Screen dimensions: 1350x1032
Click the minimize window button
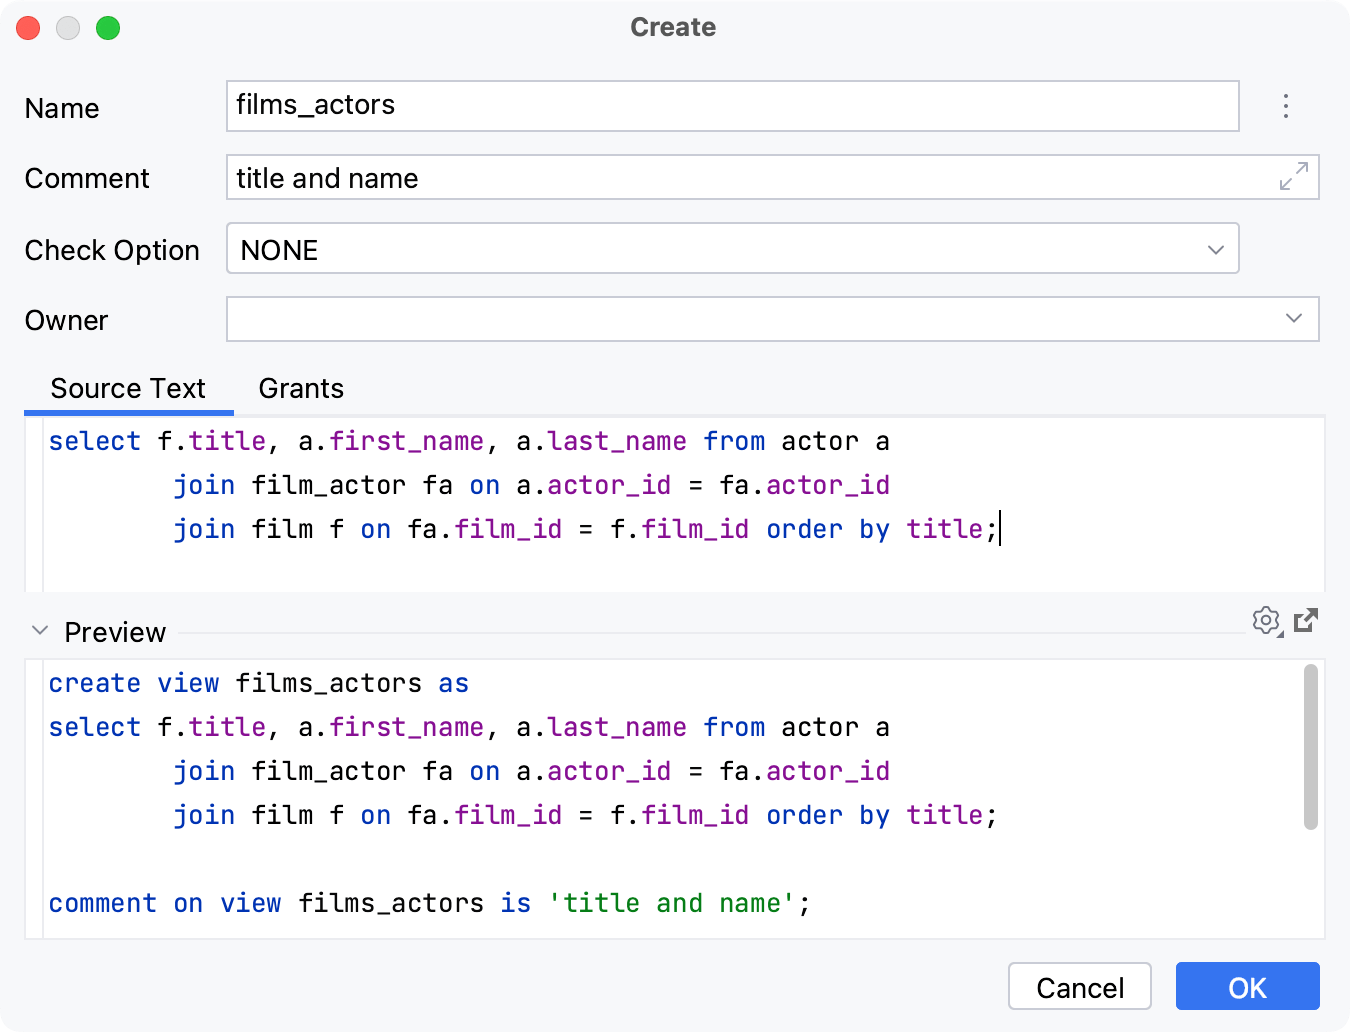[x=68, y=28]
